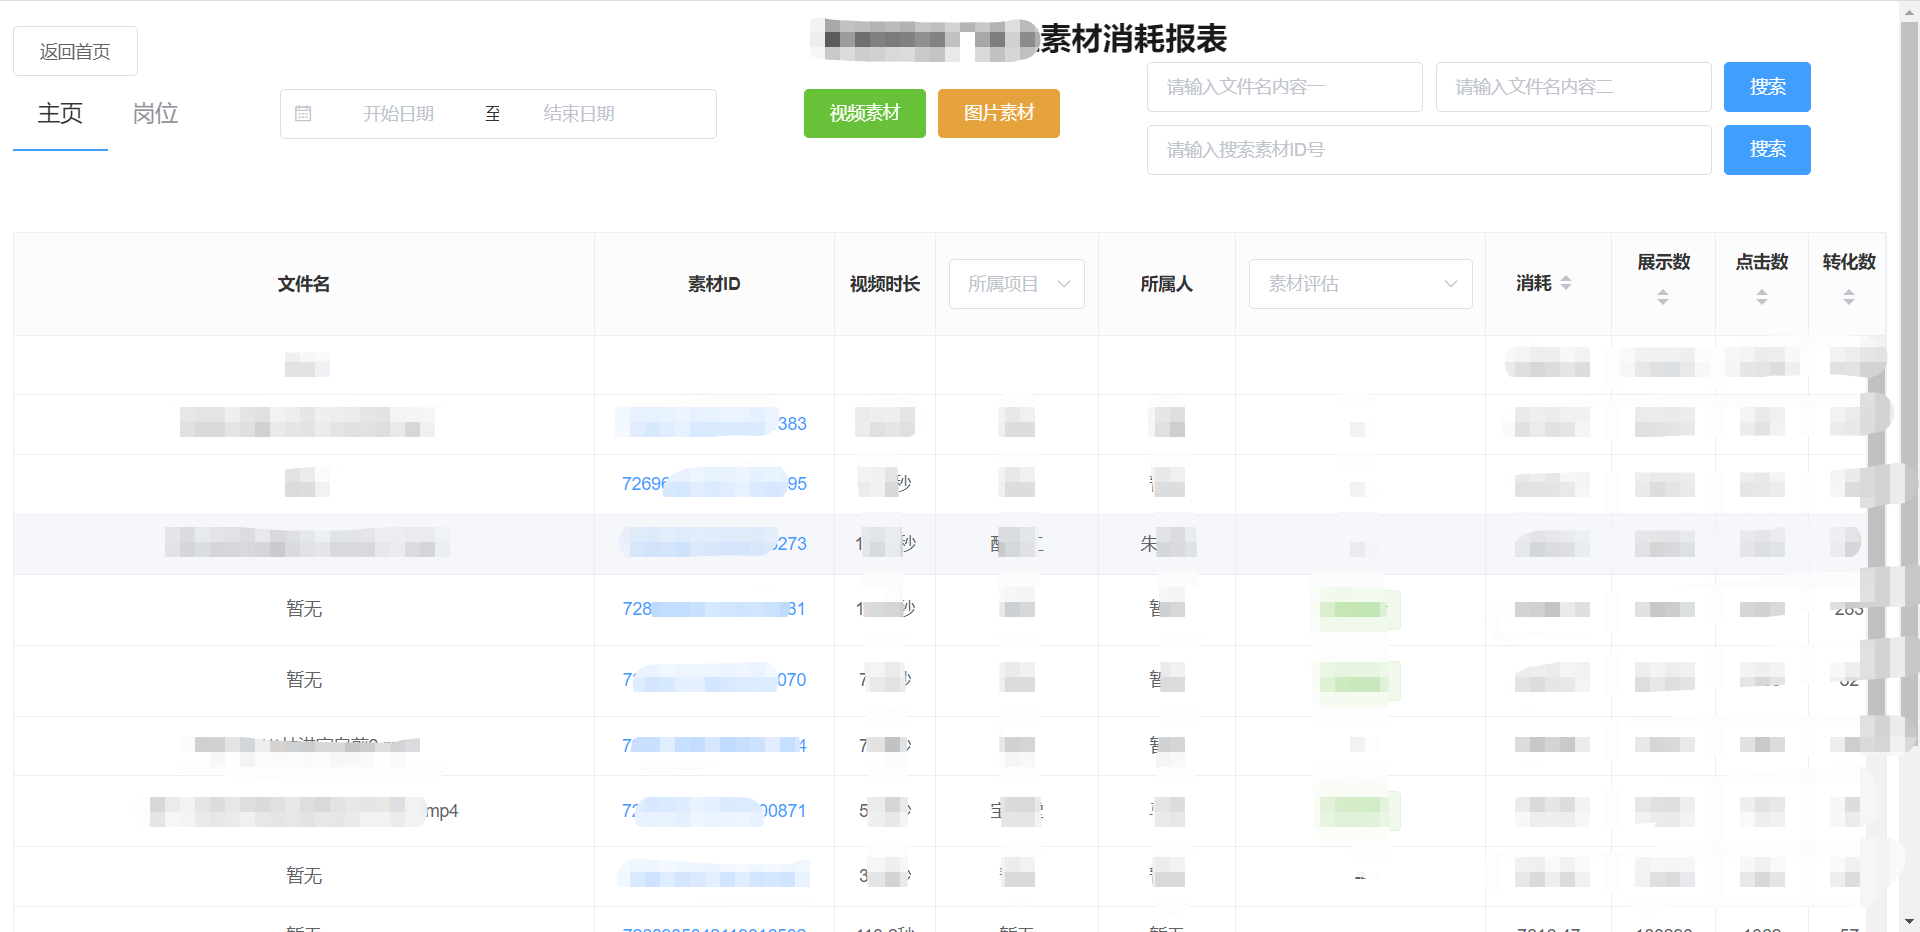
Task: Click the 素材消耗报表 page title
Action: click(x=1133, y=39)
